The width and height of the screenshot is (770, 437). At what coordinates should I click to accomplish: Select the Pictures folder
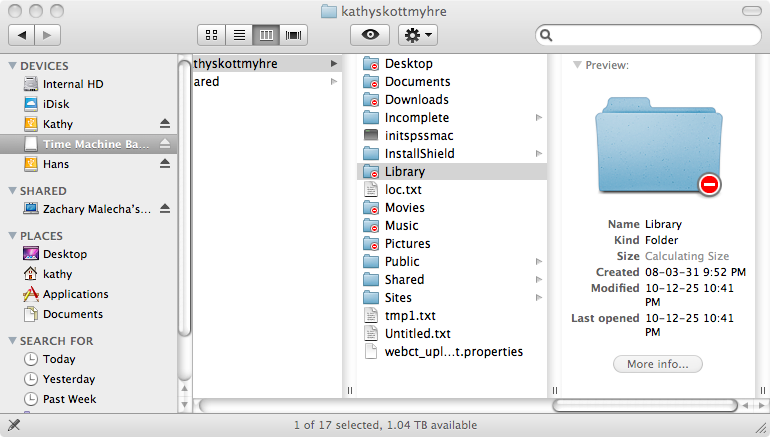tap(452, 244)
